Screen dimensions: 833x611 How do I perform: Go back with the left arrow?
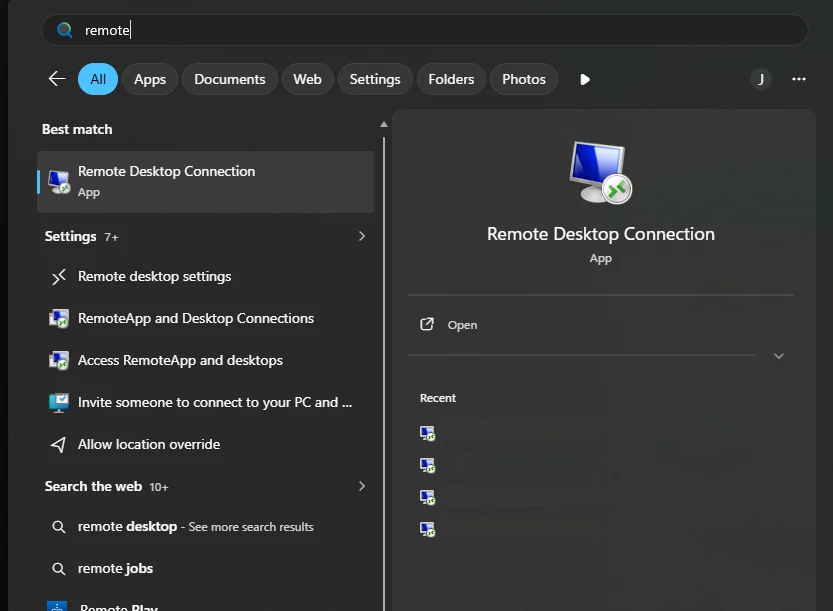57,79
